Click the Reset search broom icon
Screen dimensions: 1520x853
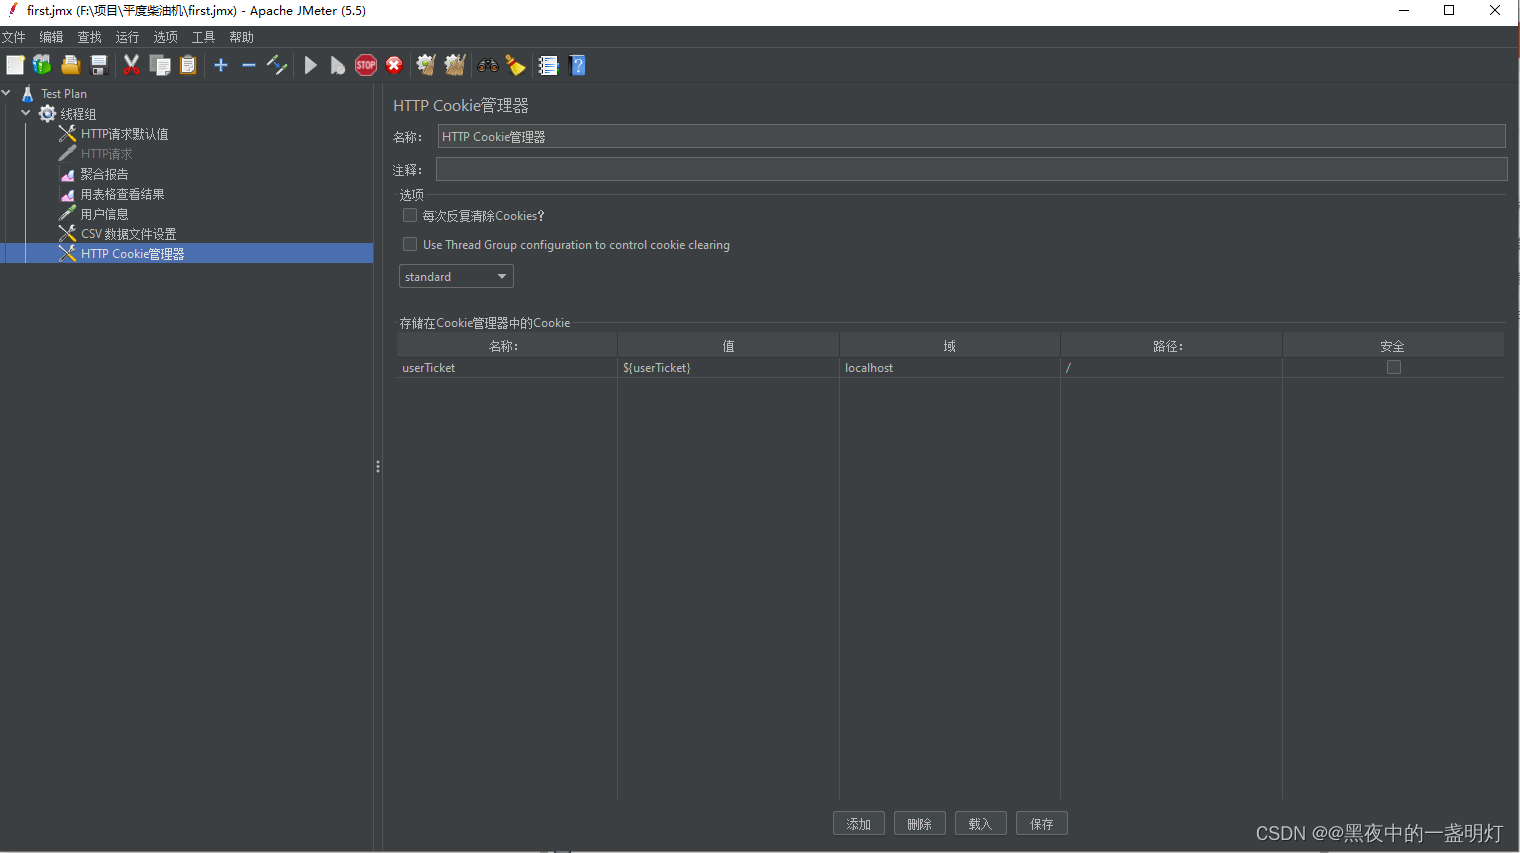pos(516,65)
